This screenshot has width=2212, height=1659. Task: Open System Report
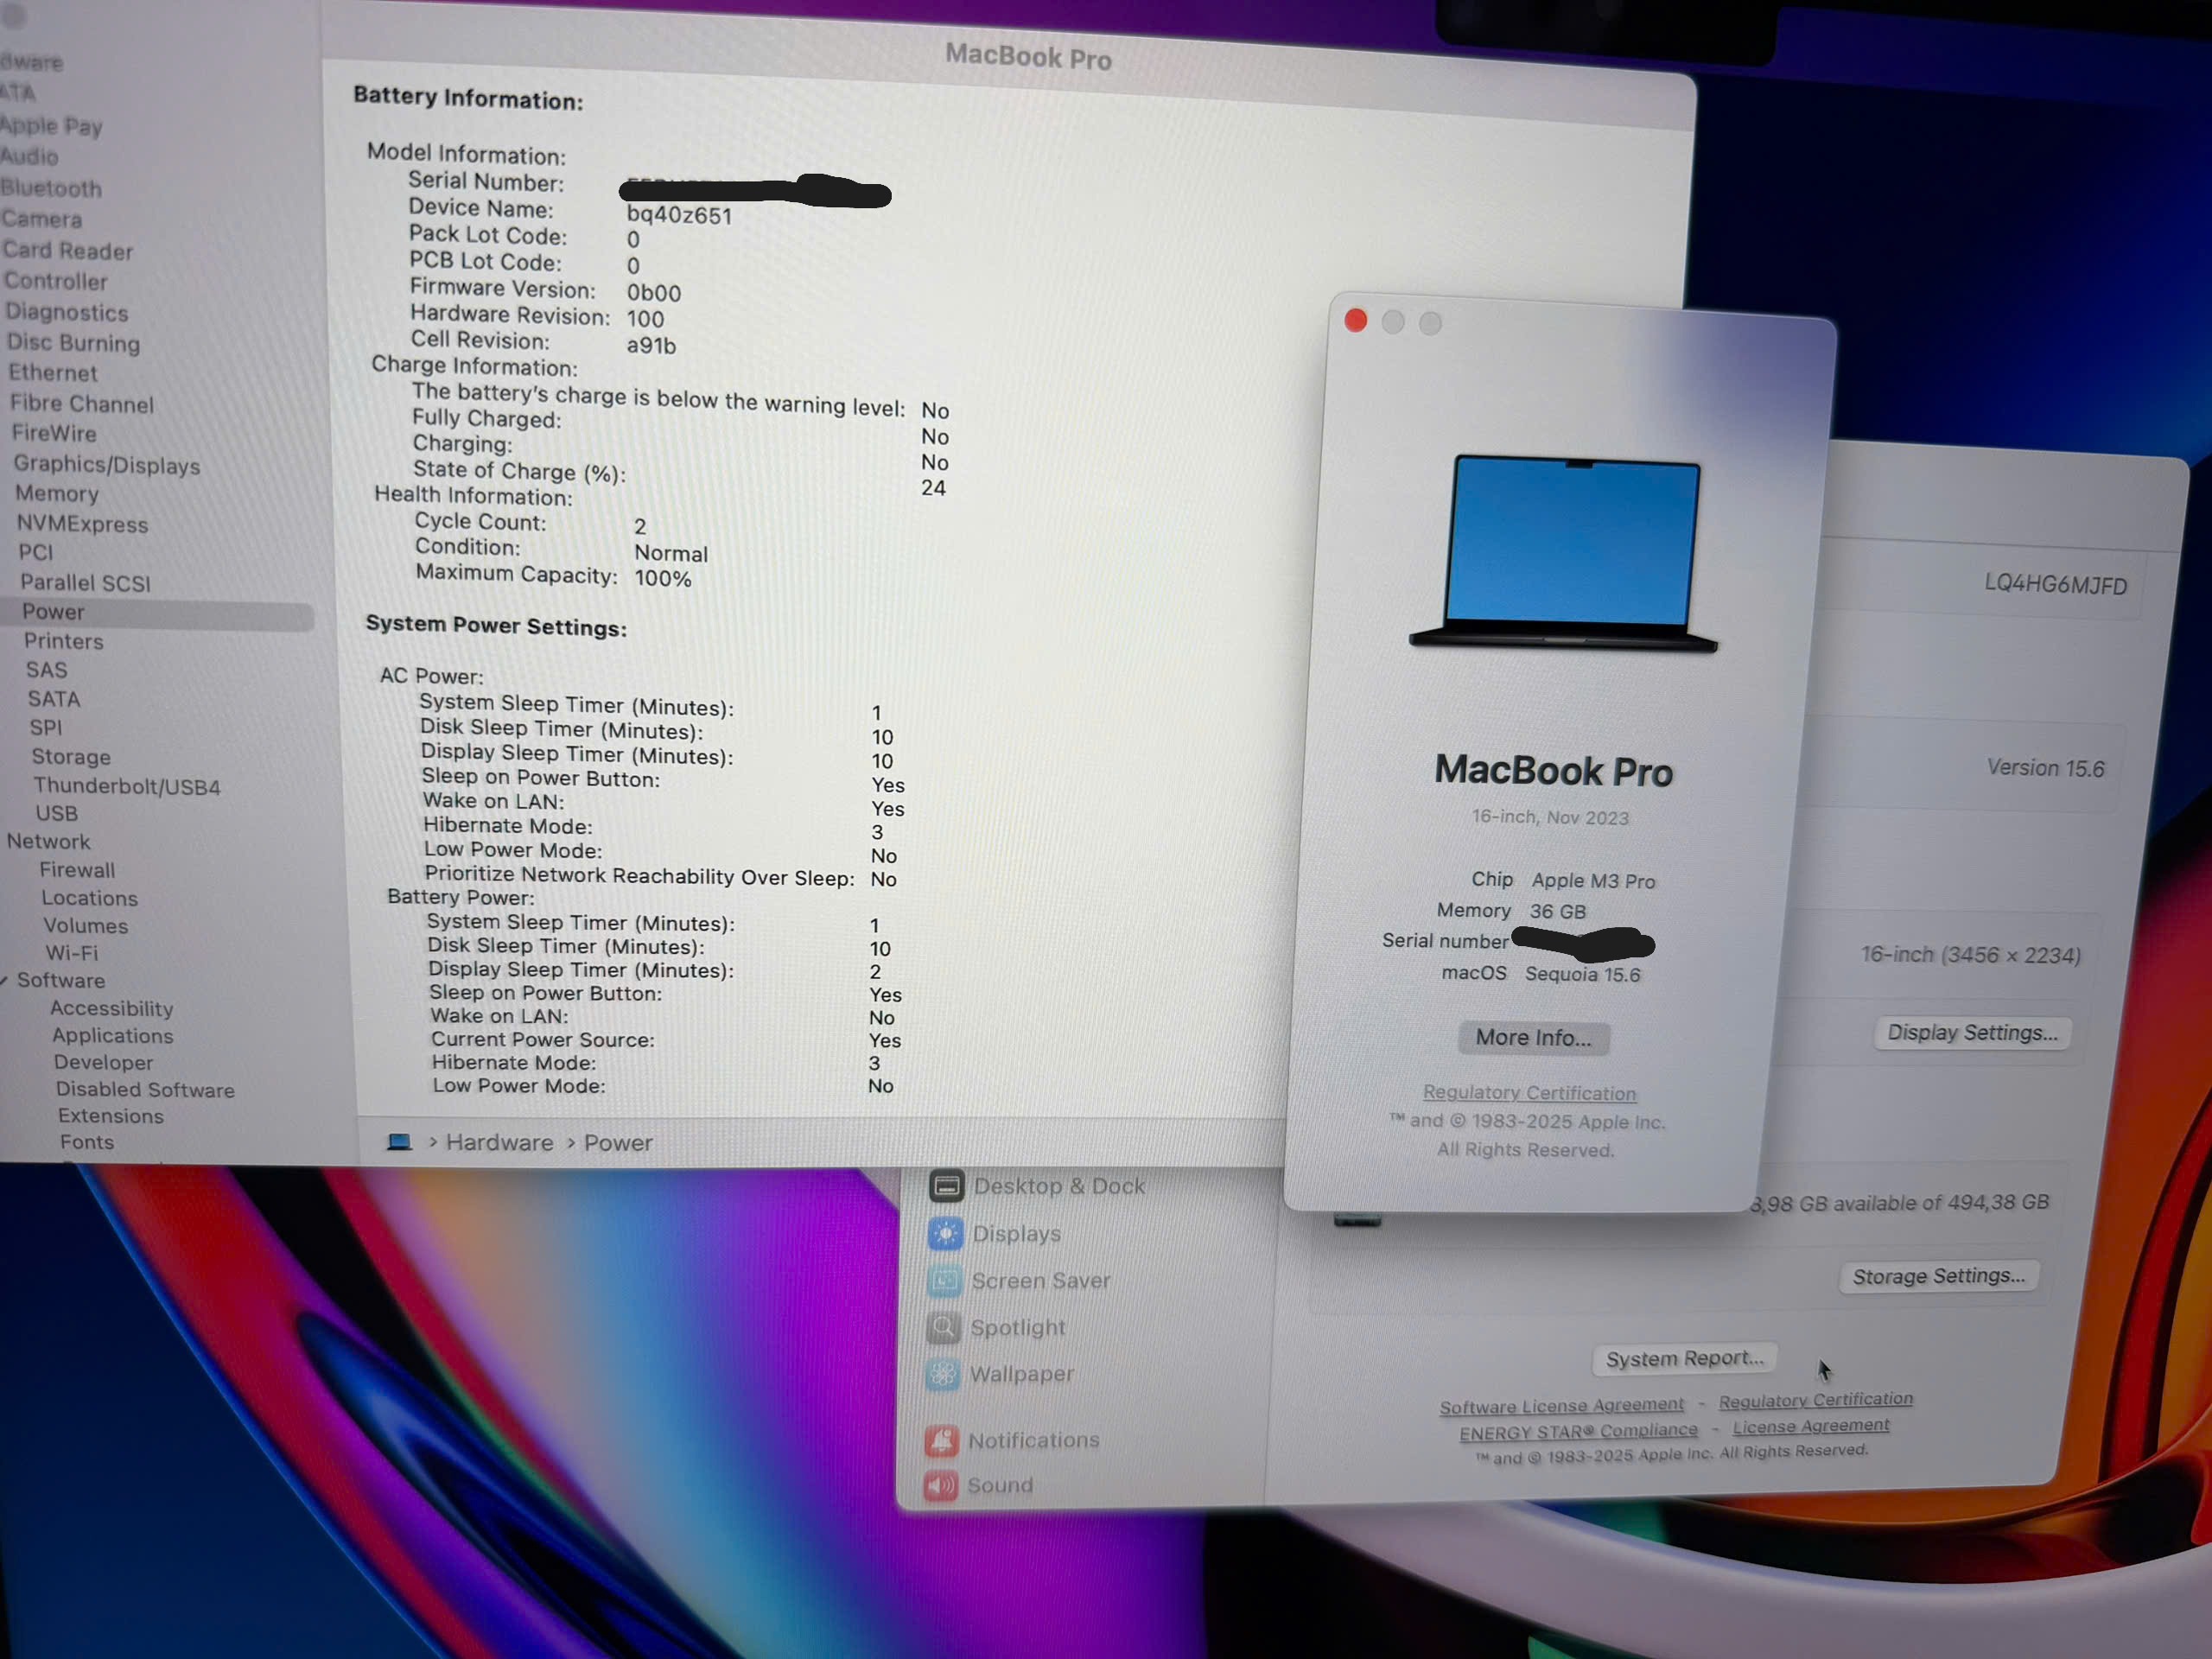1684,1358
